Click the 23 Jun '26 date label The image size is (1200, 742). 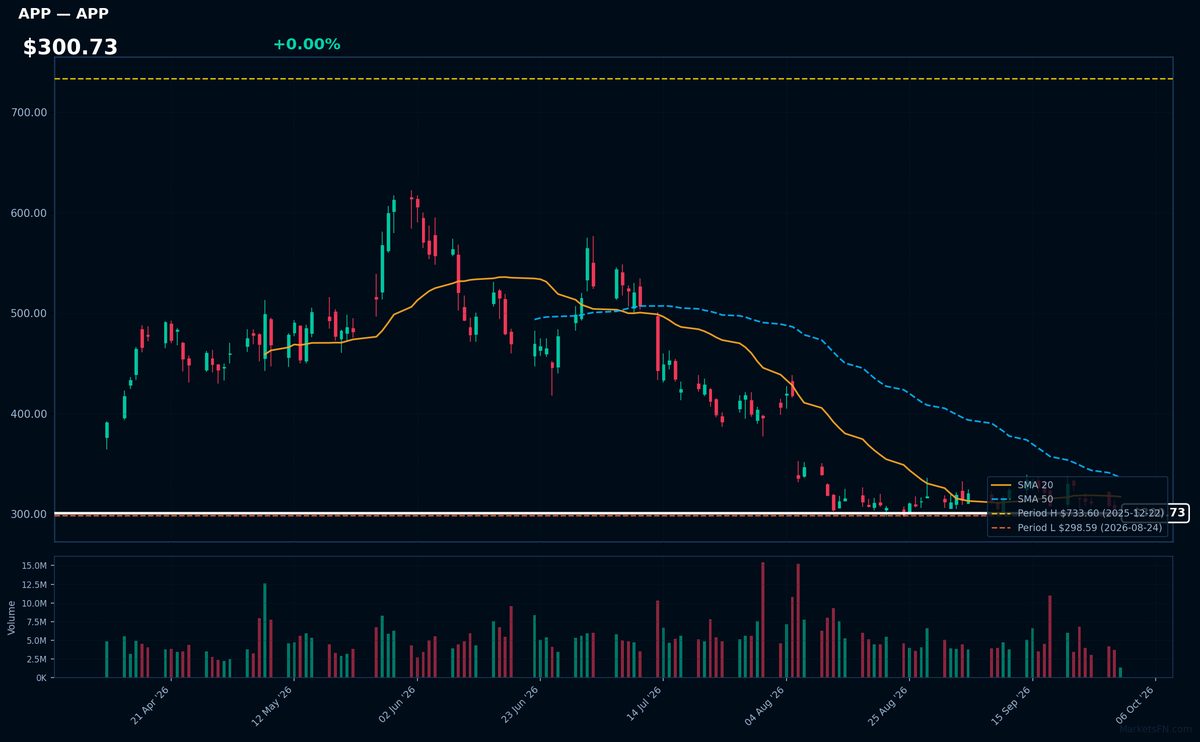tap(520, 704)
